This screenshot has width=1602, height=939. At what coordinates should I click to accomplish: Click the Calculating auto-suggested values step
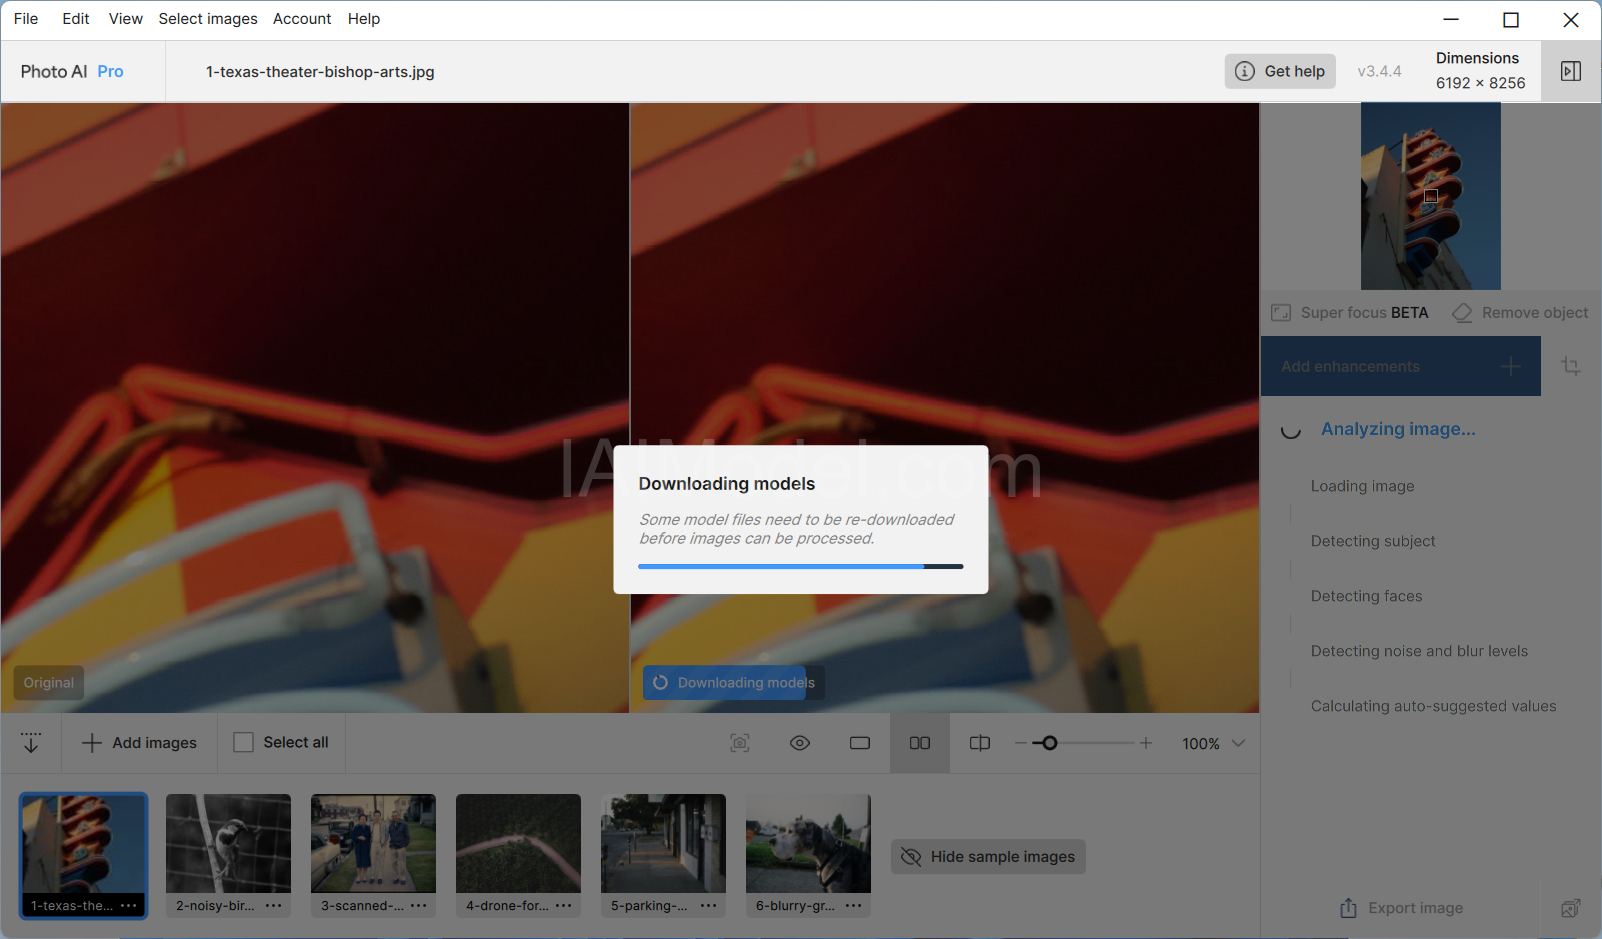coord(1433,706)
